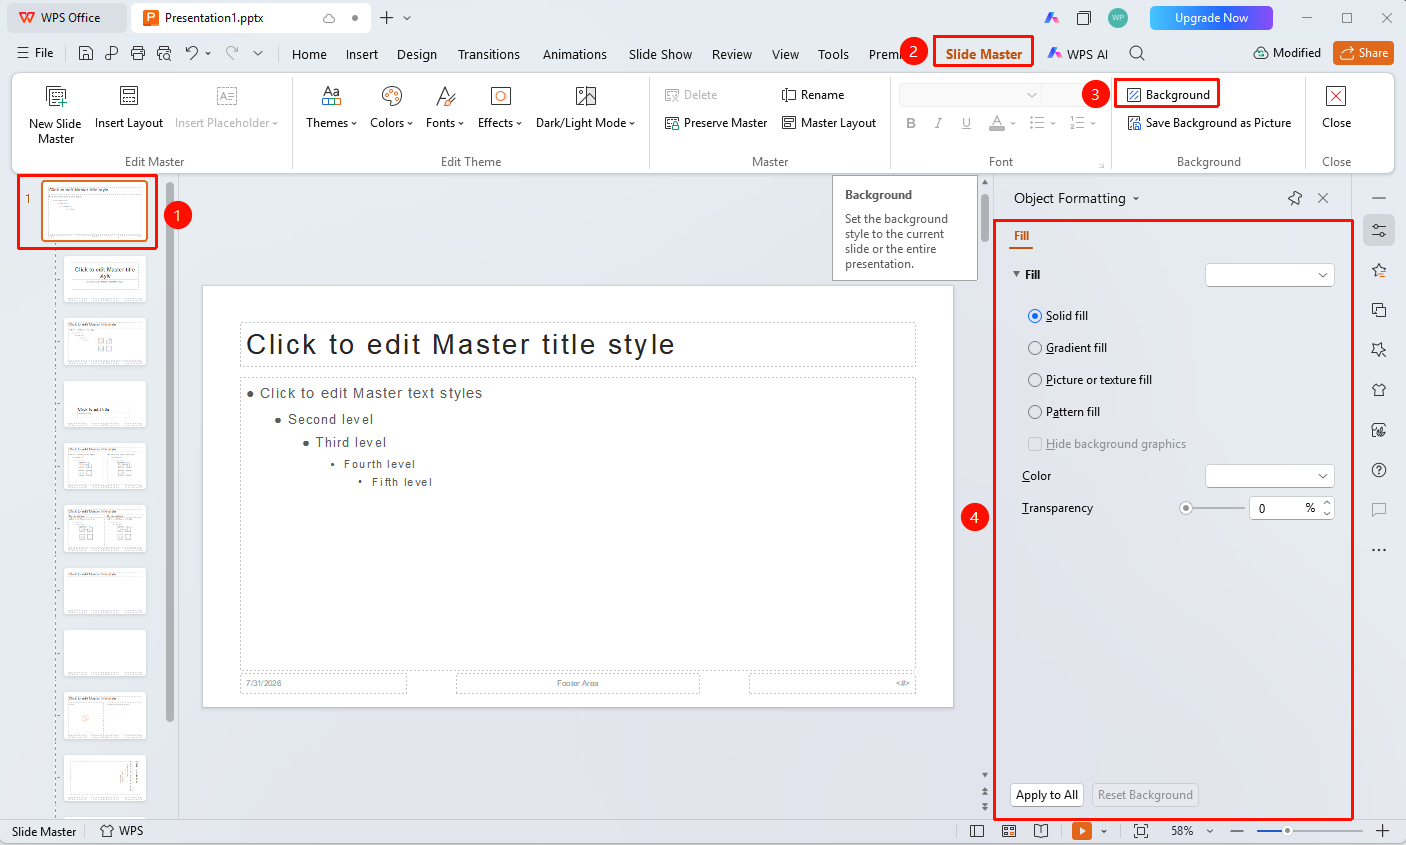Start slideshow from status bar

pos(1082,831)
